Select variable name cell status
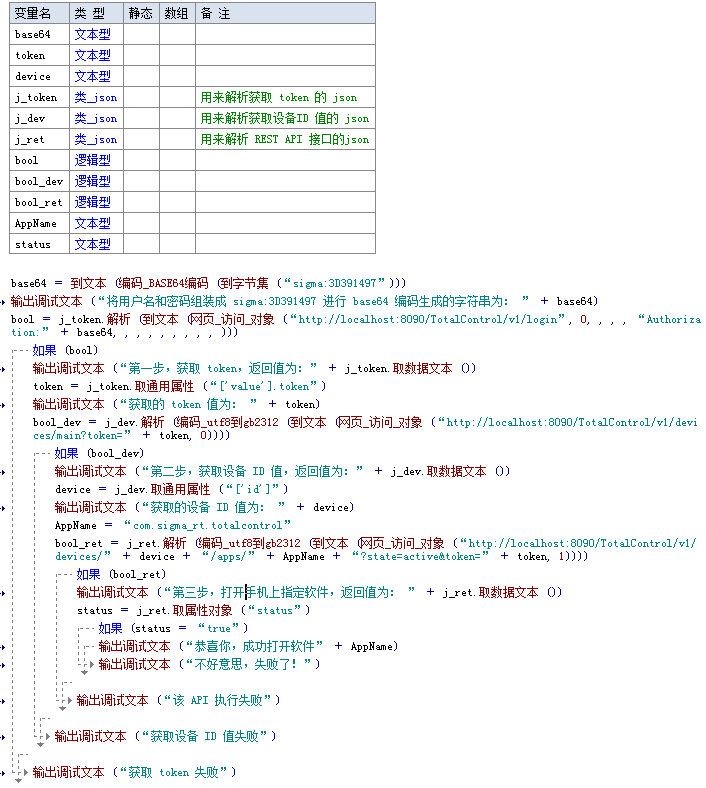Viewport: 706px width, 788px height. [x=39, y=245]
